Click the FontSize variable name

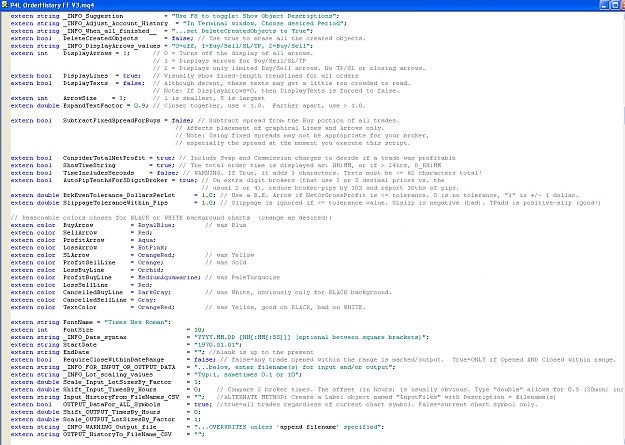(78, 330)
